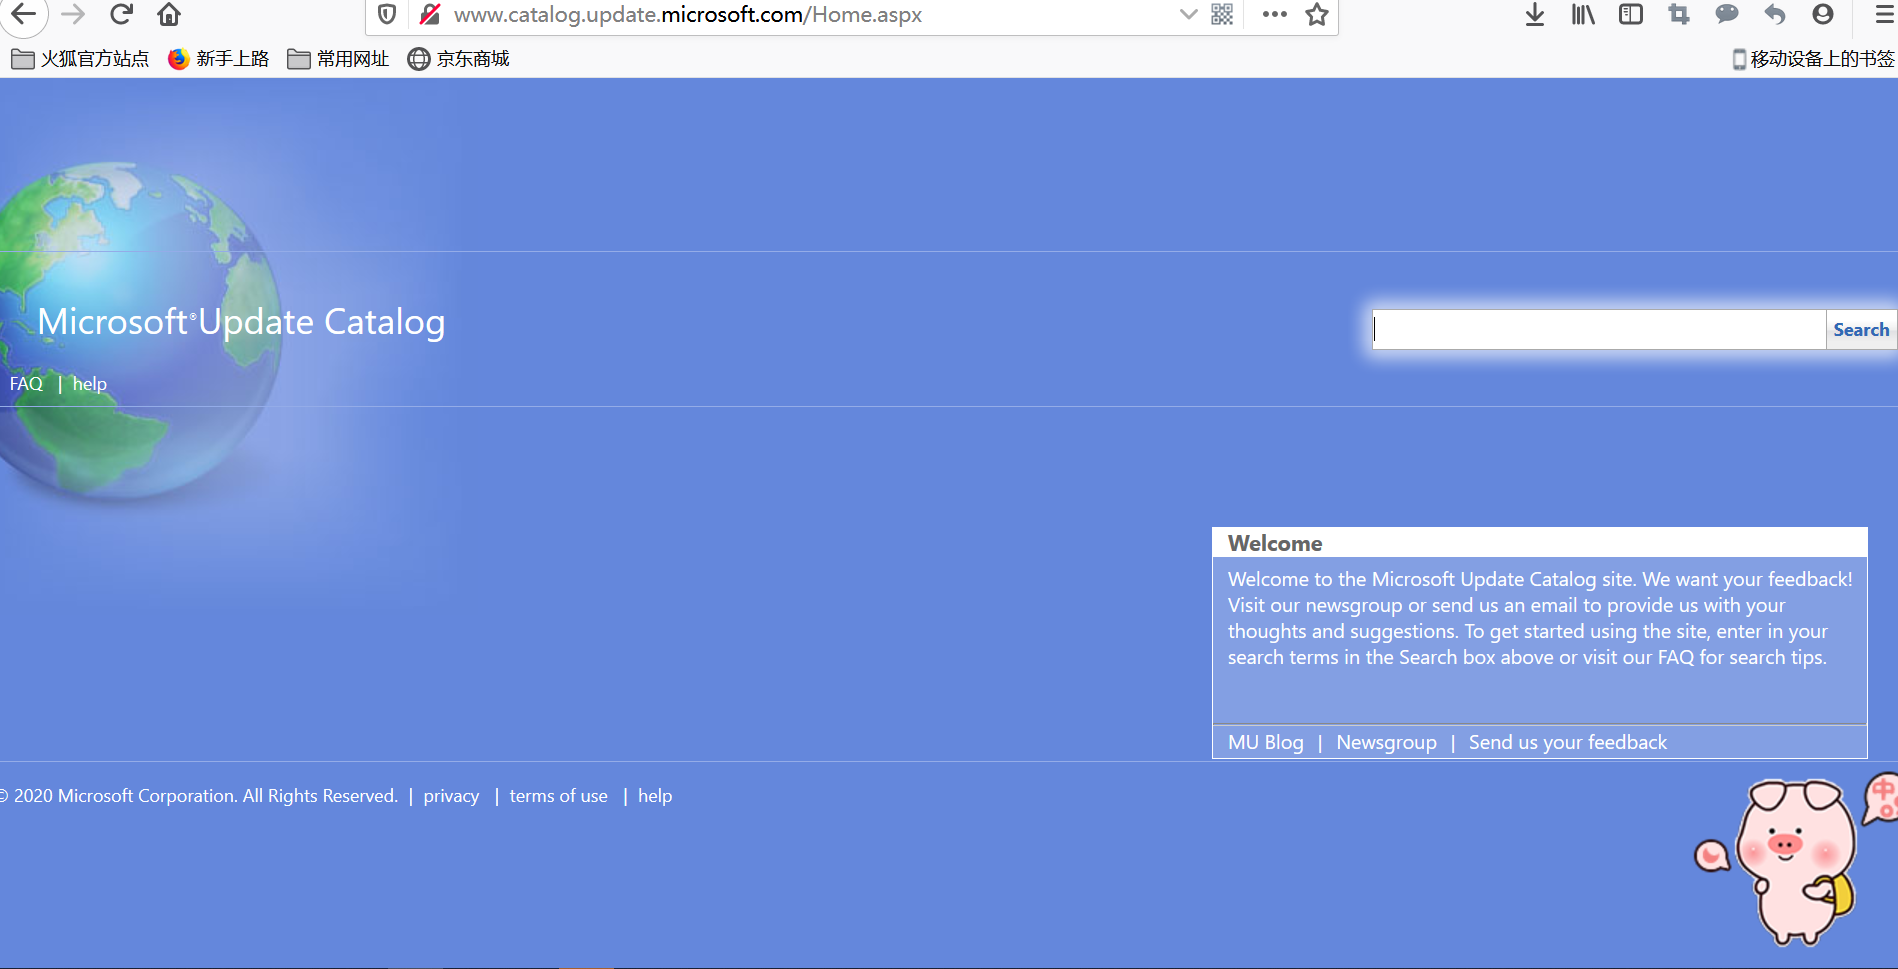Open the 新手上路 bookmark
The image size is (1898, 969).
(219, 59)
